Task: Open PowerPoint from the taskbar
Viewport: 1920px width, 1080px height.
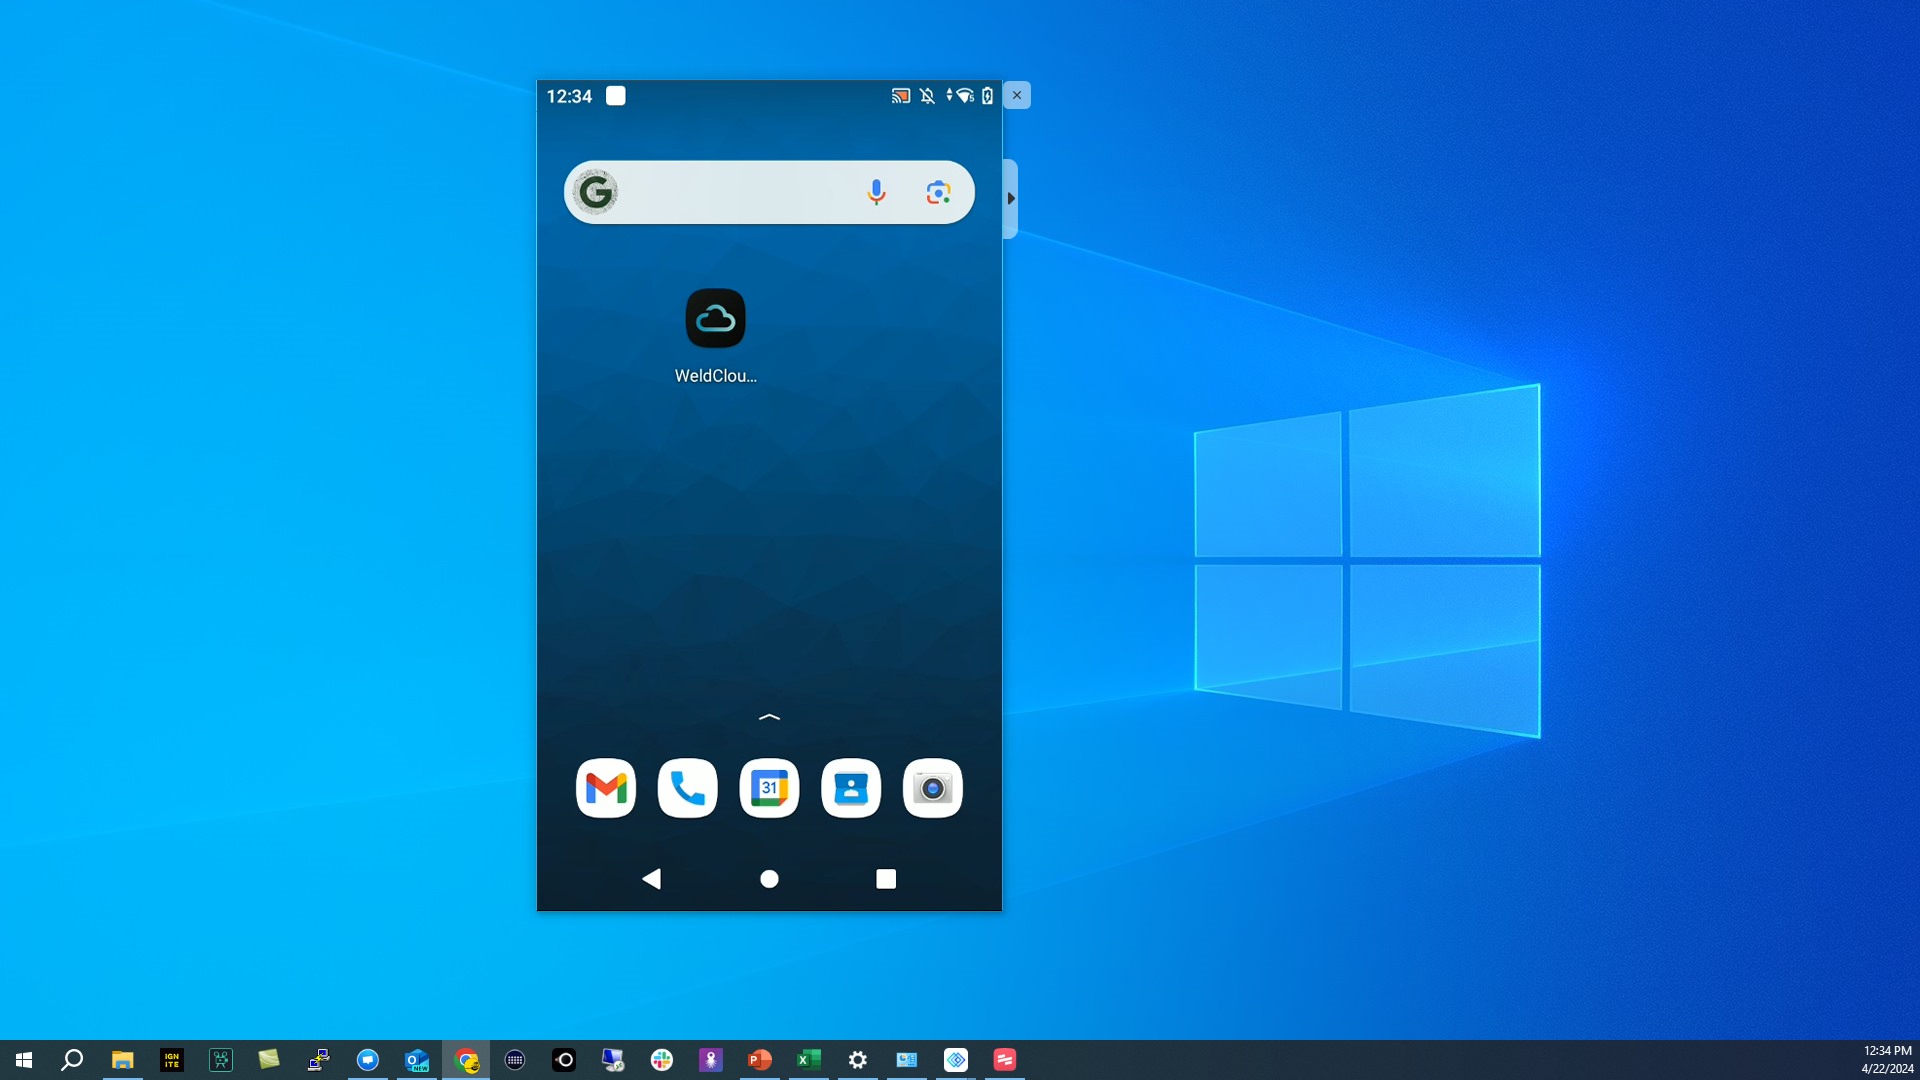Action: pos(760,1060)
